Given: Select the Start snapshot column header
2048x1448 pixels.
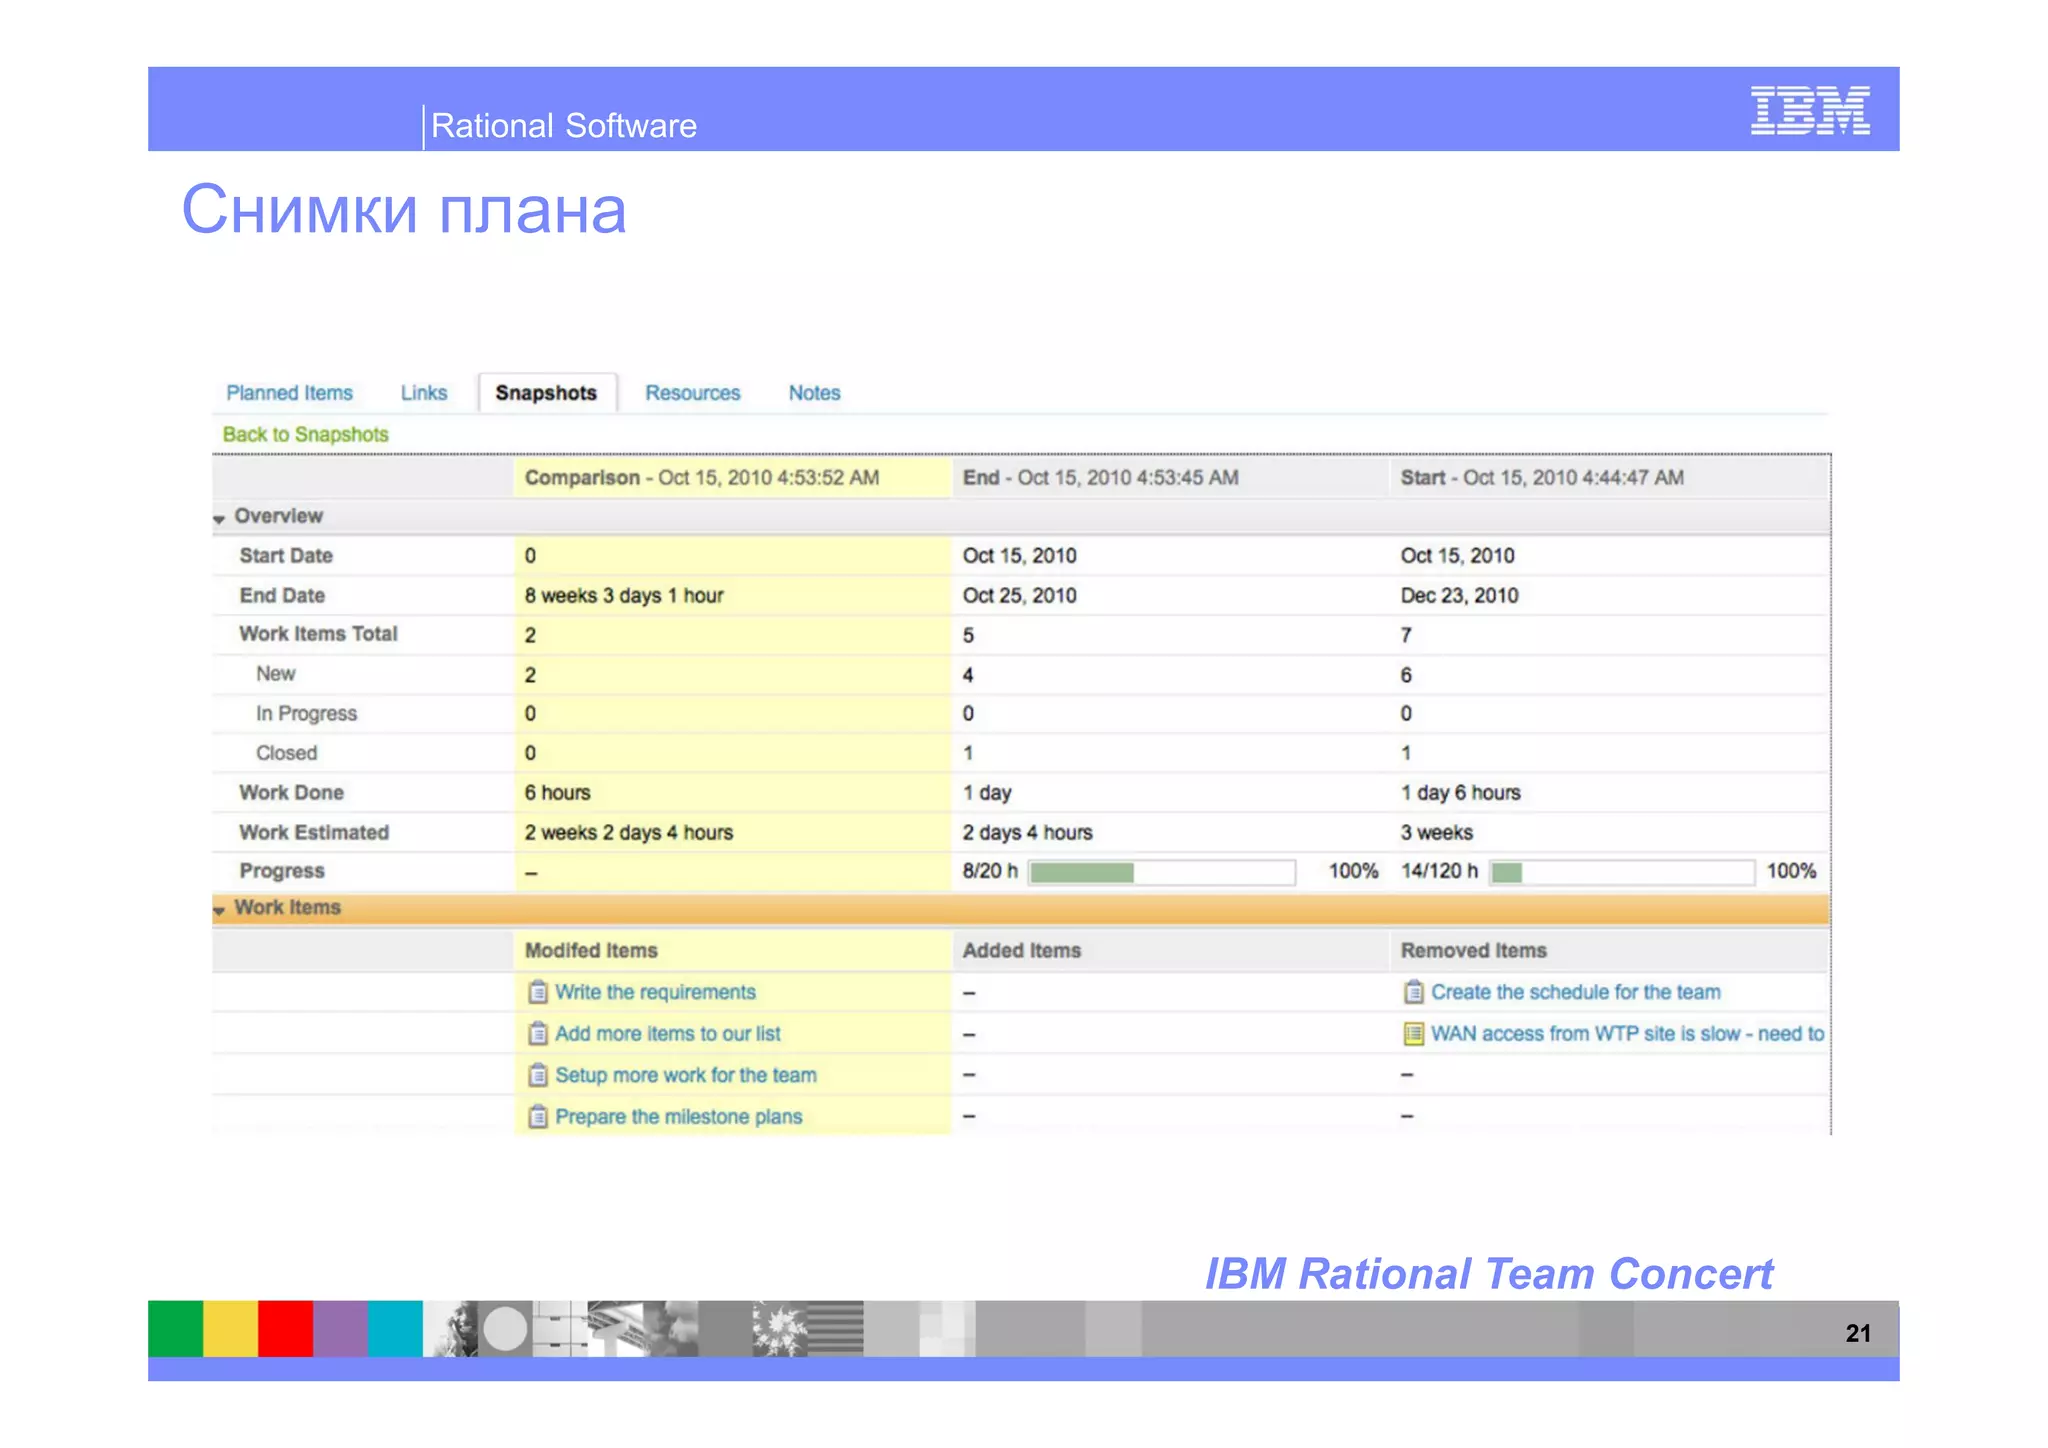Looking at the screenshot, I should 1608,478.
